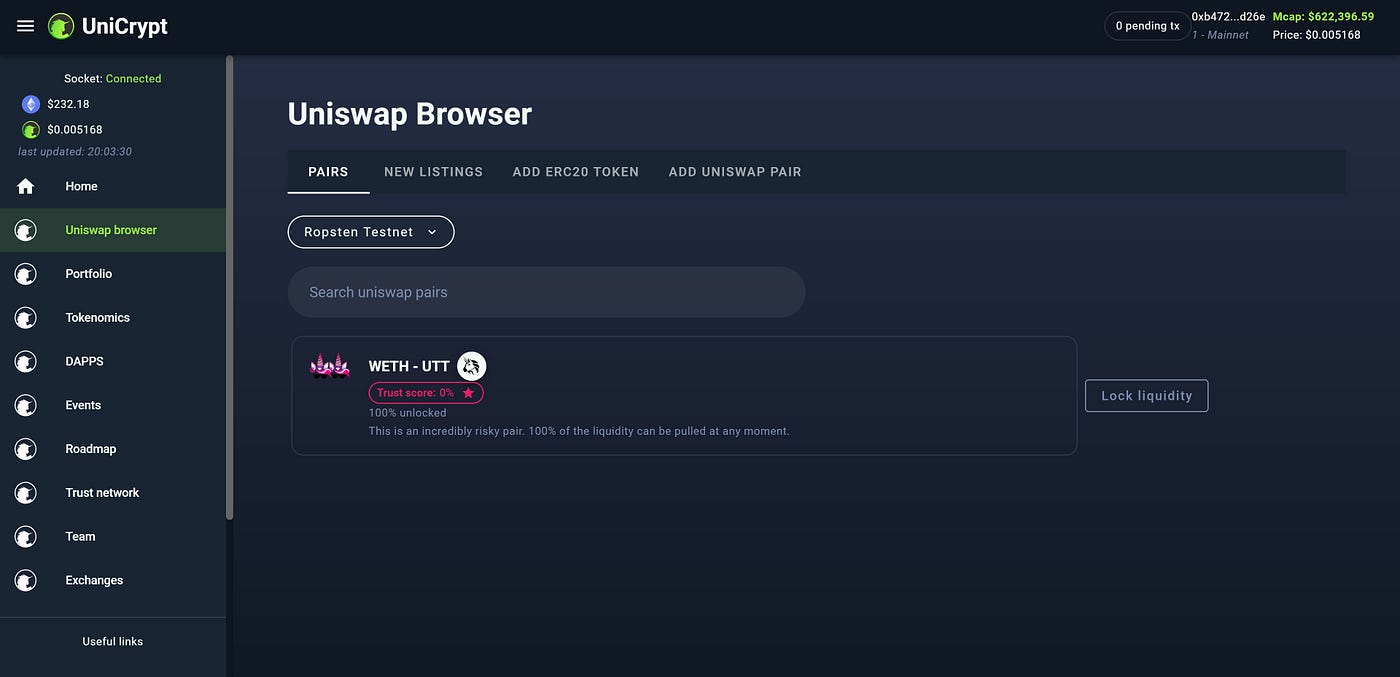
Task: Click the Ethereum price icon
Action: click(31, 104)
